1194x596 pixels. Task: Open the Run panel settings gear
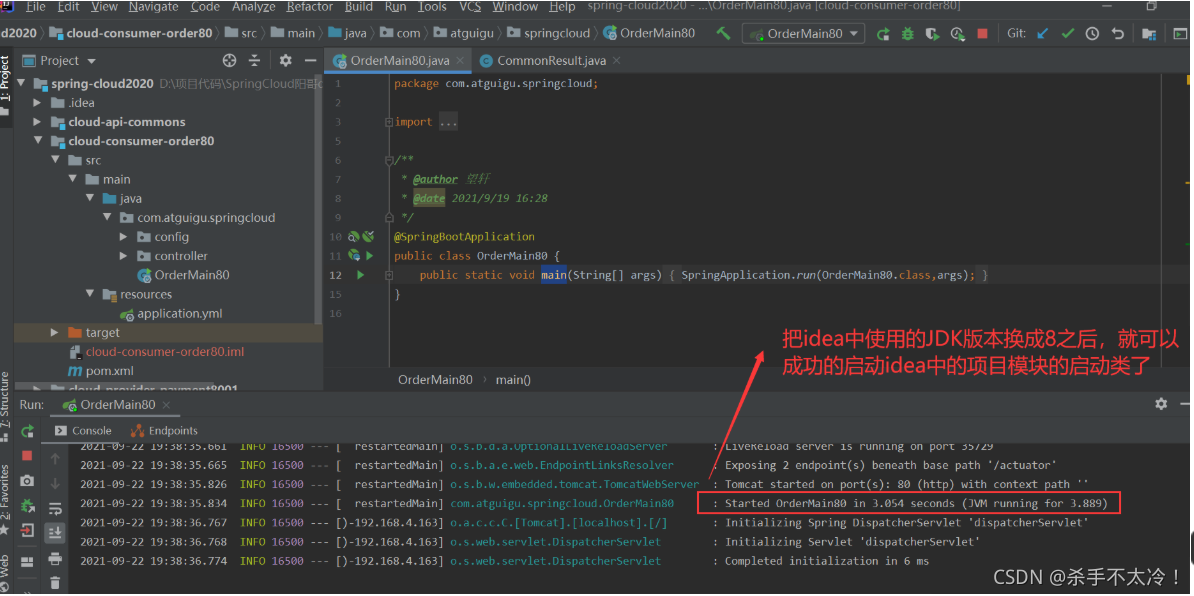coord(1160,403)
